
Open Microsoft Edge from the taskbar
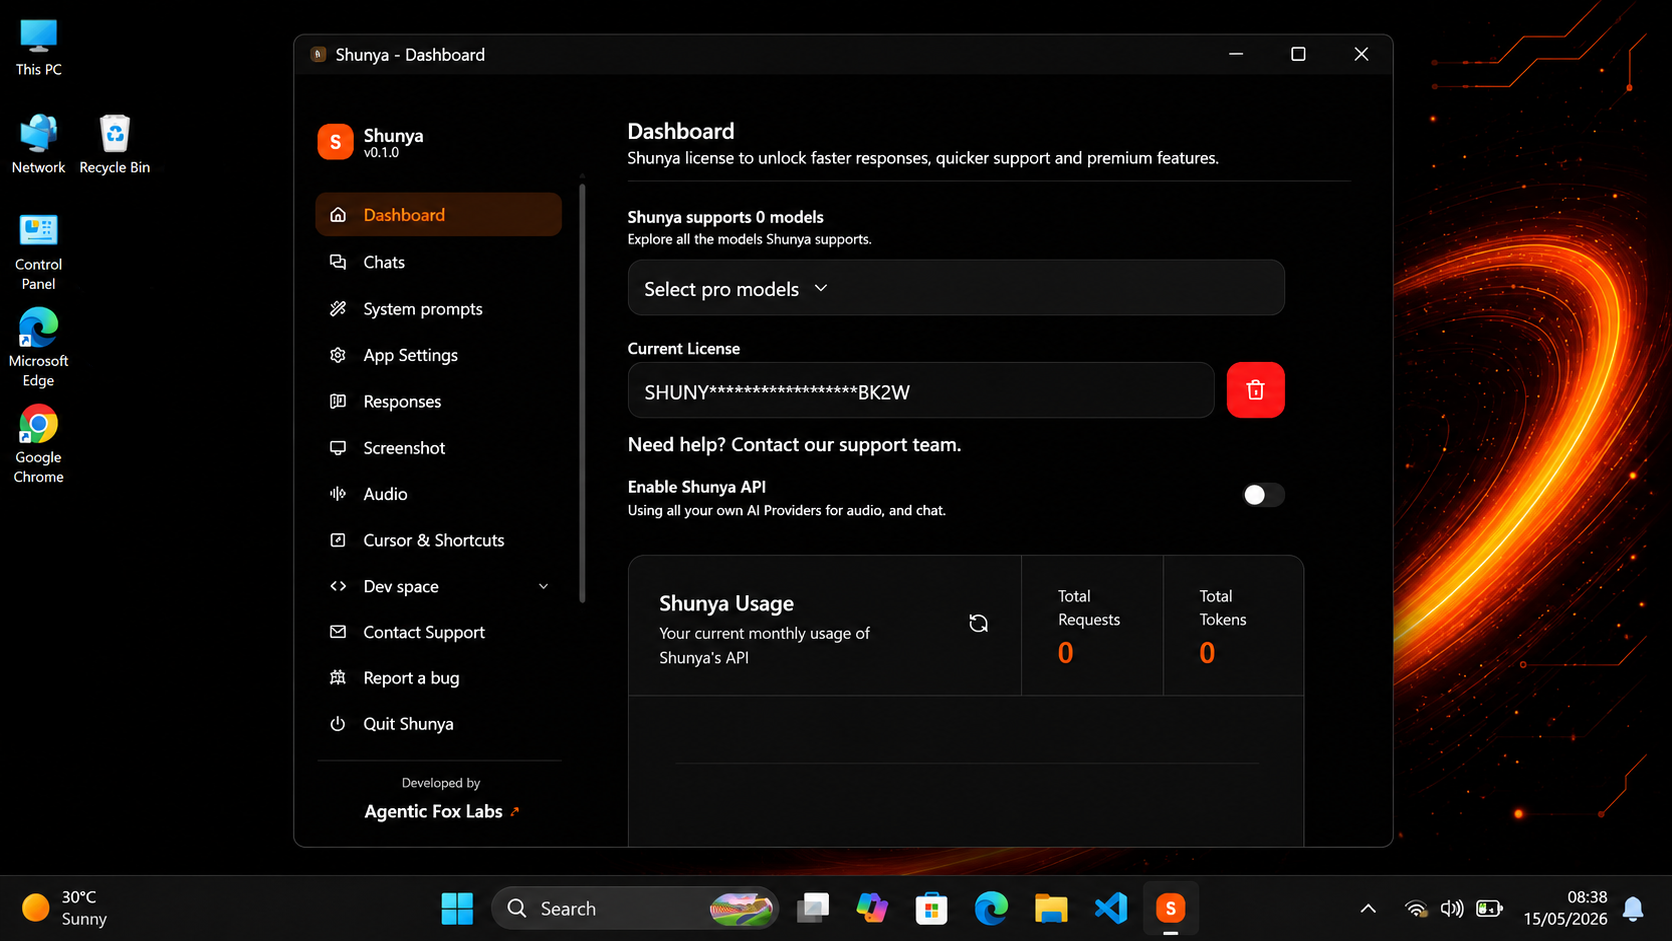coord(991,908)
